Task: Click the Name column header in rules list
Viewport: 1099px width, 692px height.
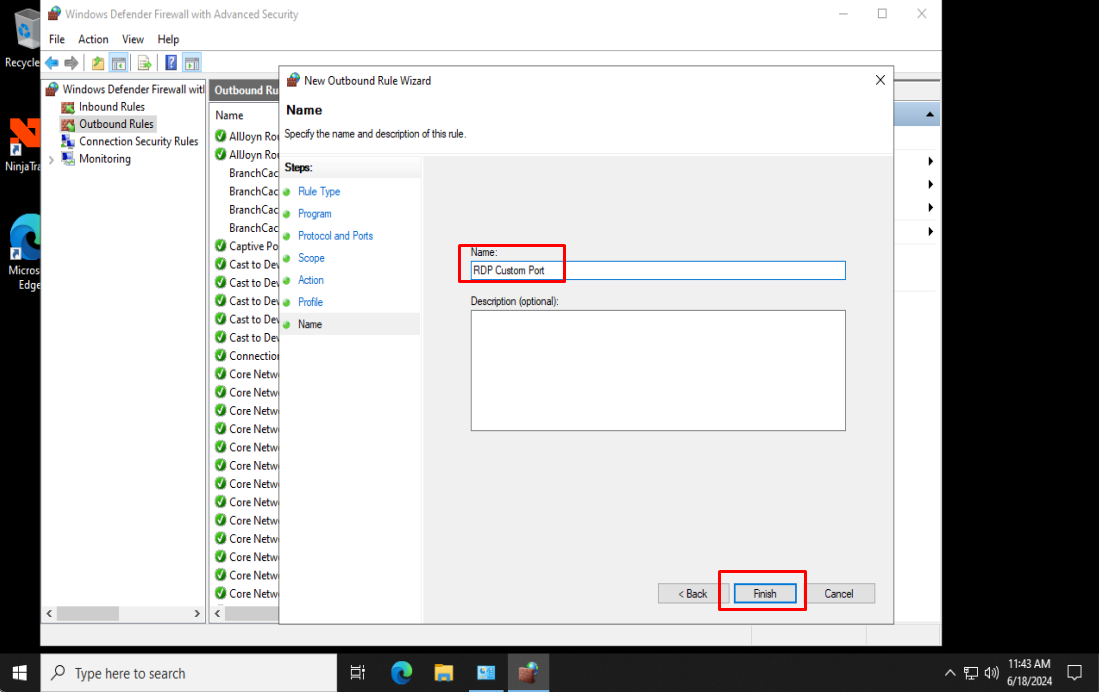Action: point(229,115)
